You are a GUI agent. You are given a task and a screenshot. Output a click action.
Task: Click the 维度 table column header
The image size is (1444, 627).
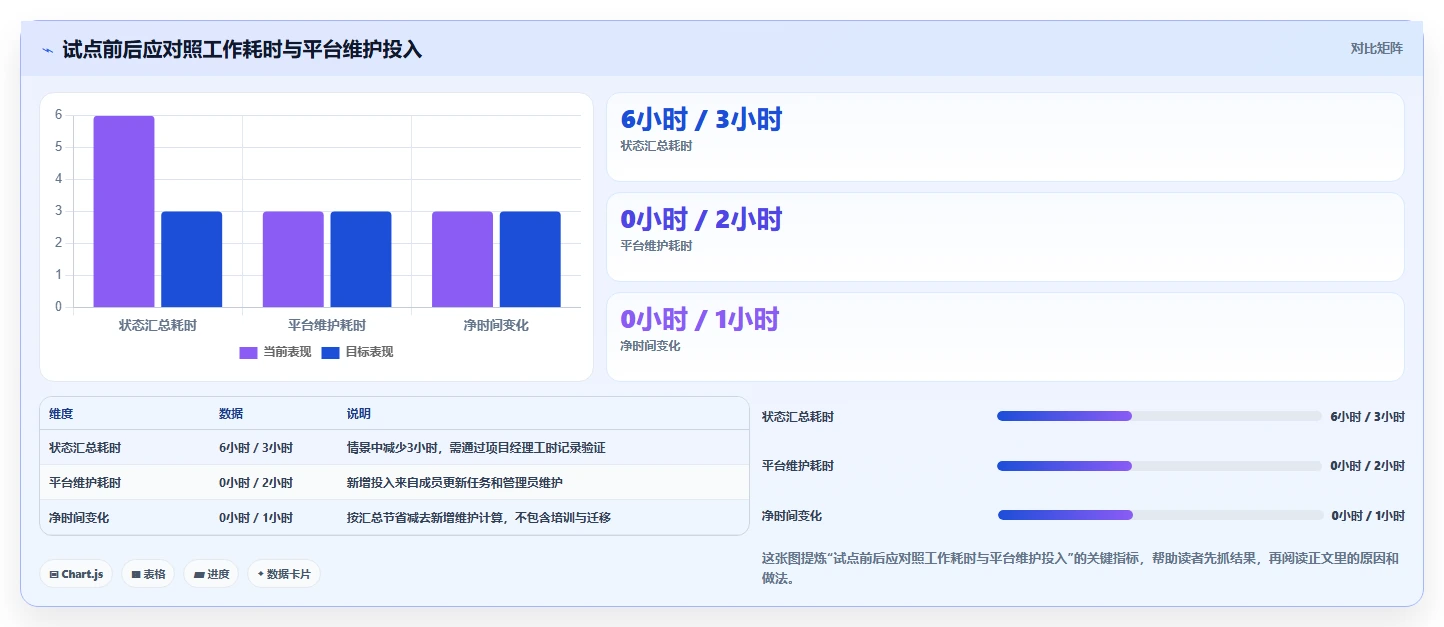tap(61, 414)
